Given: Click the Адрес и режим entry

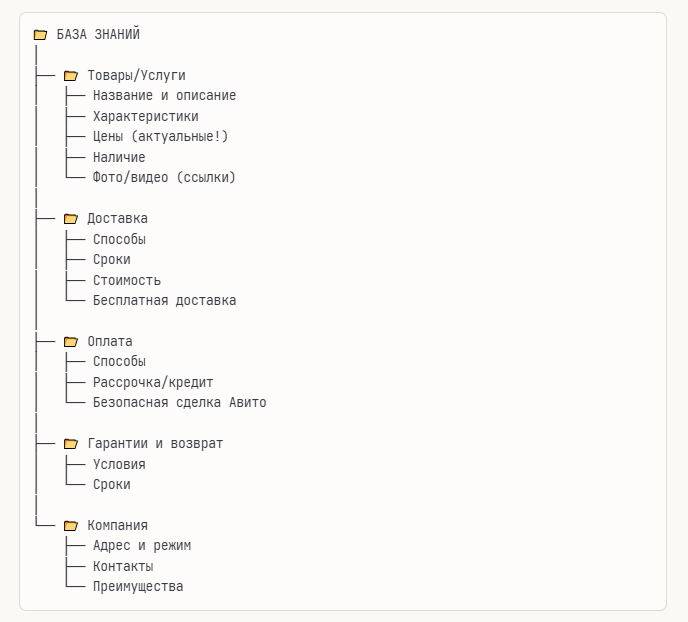Looking at the screenshot, I should [x=142, y=546].
